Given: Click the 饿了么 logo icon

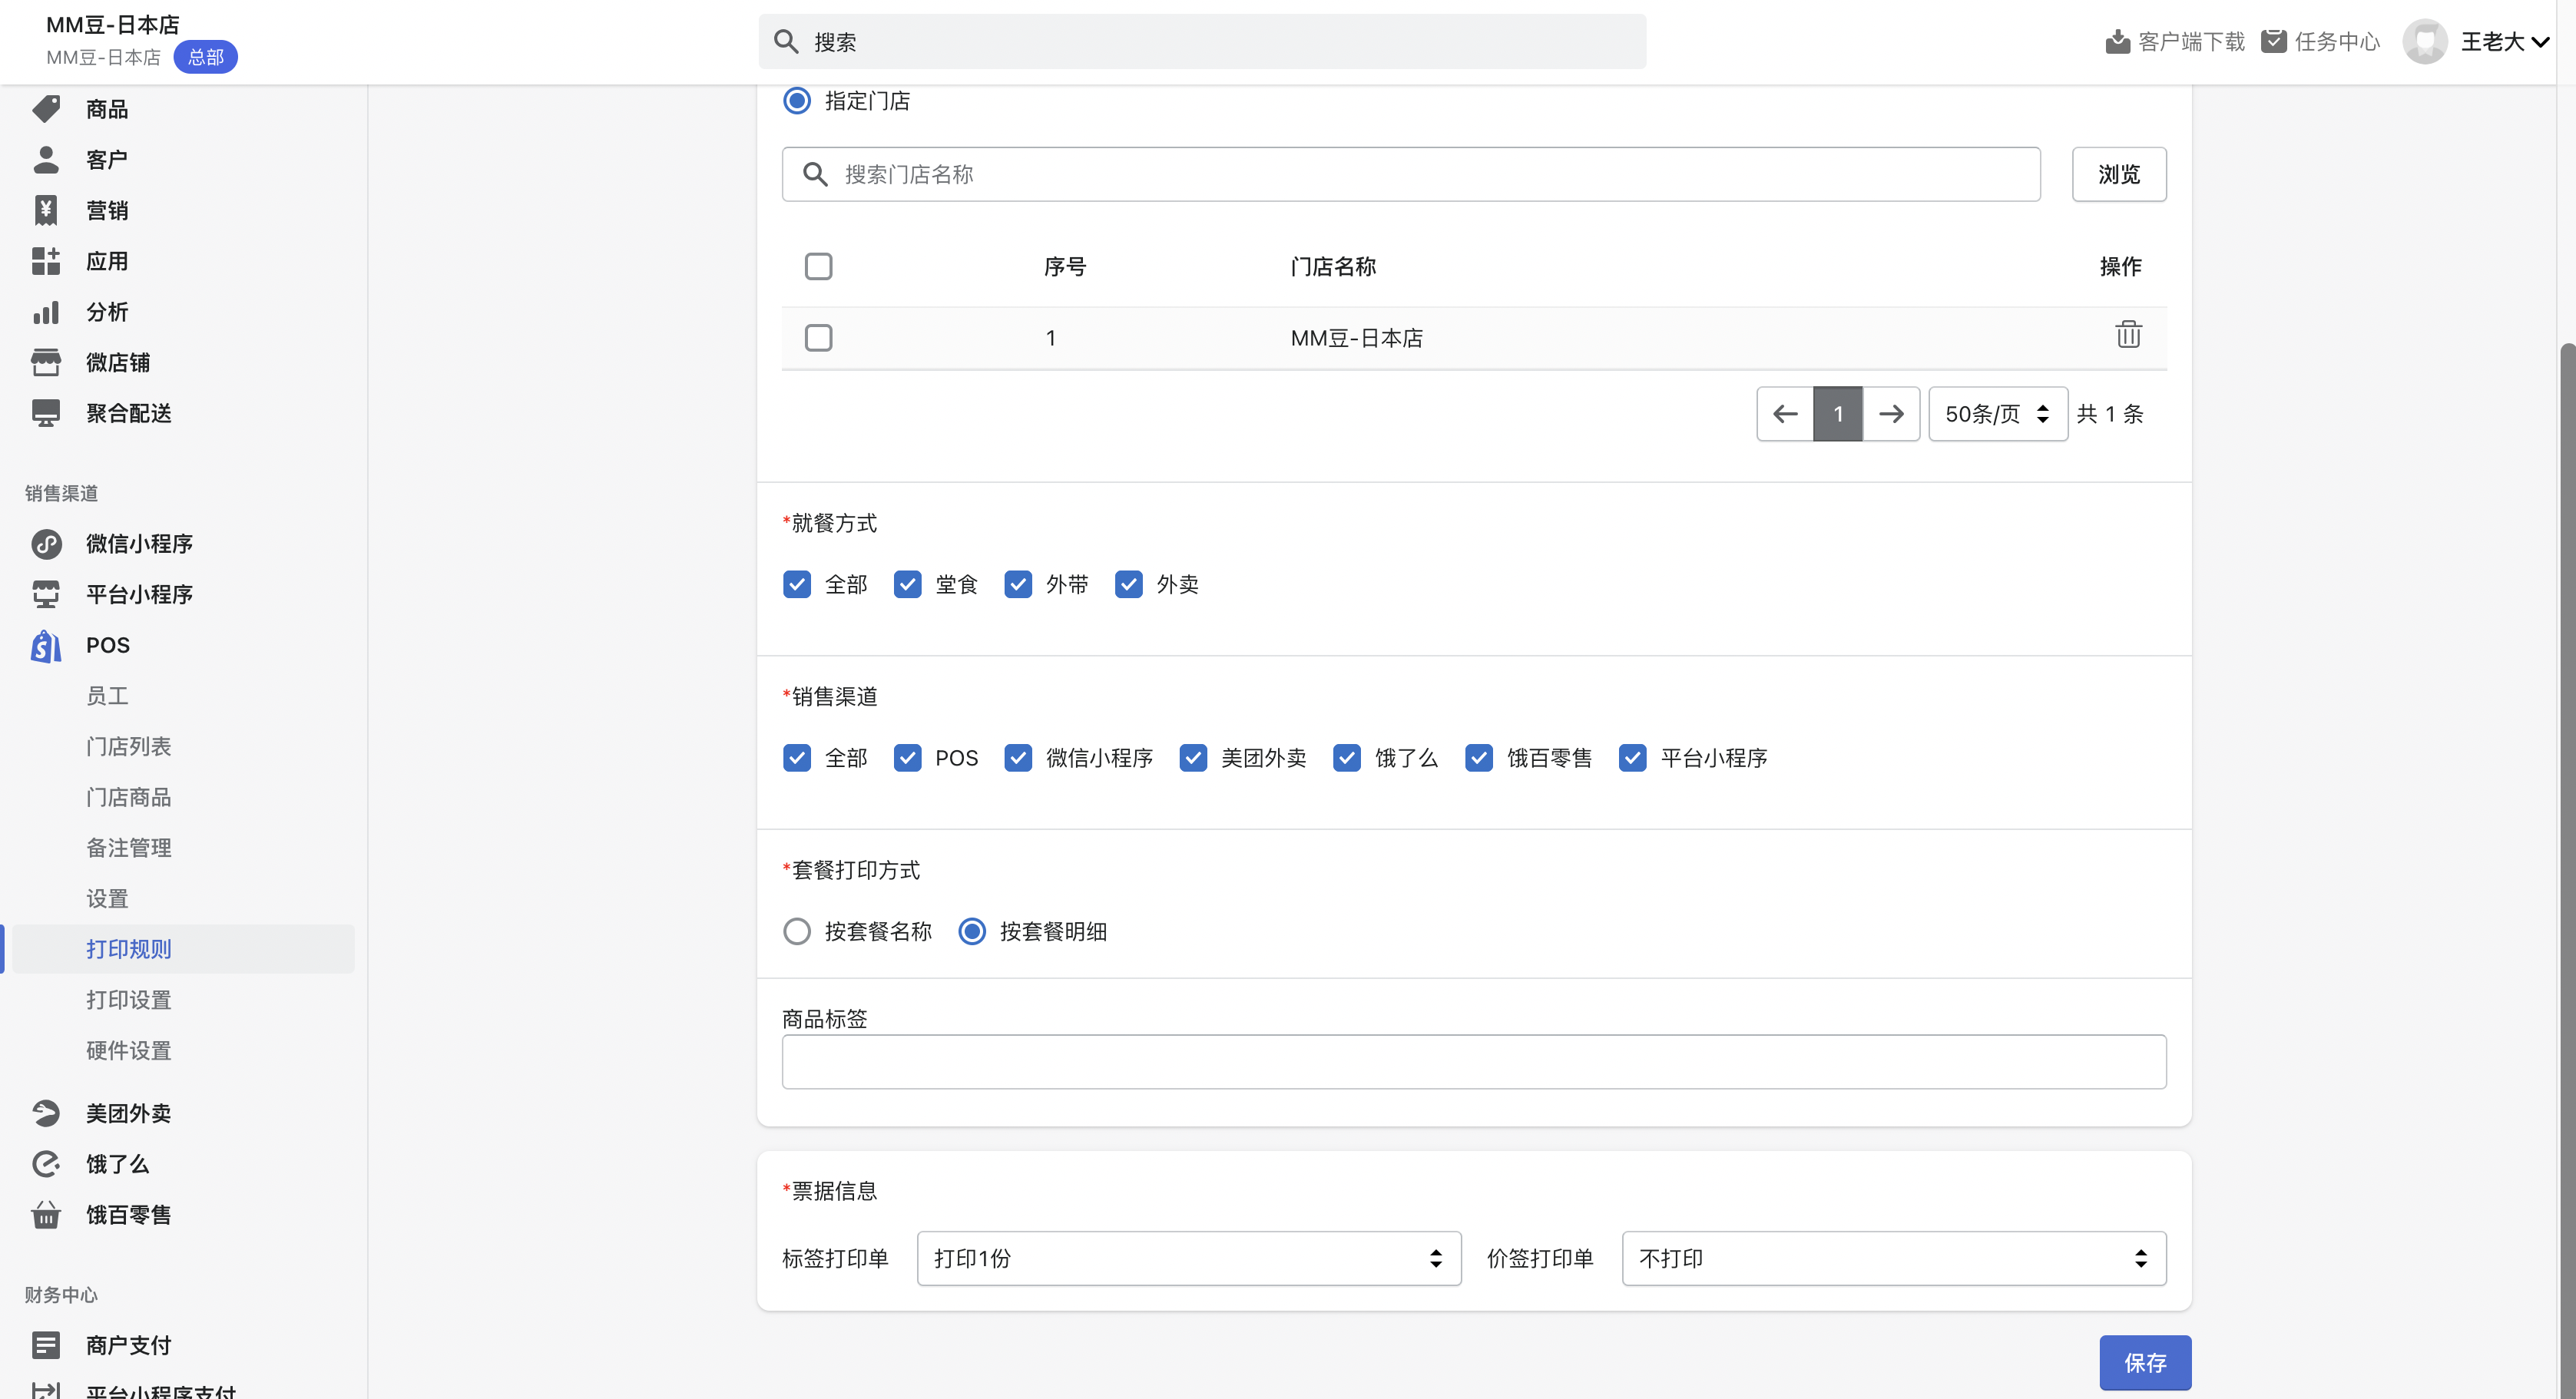Looking at the screenshot, I should tap(46, 1164).
